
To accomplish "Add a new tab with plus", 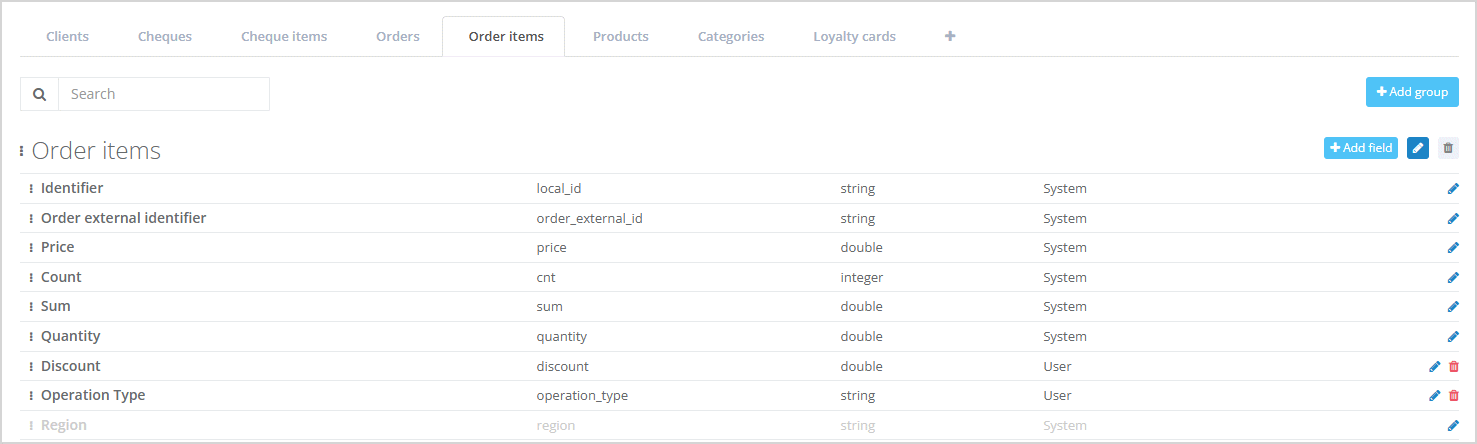I will (x=950, y=36).
